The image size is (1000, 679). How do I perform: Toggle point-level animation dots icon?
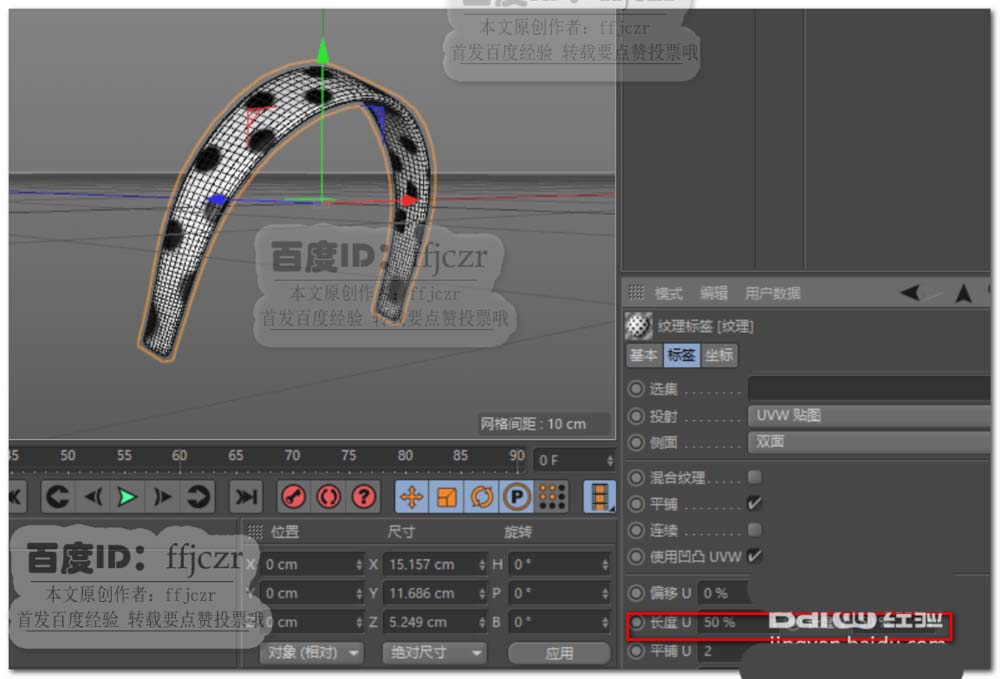552,497
